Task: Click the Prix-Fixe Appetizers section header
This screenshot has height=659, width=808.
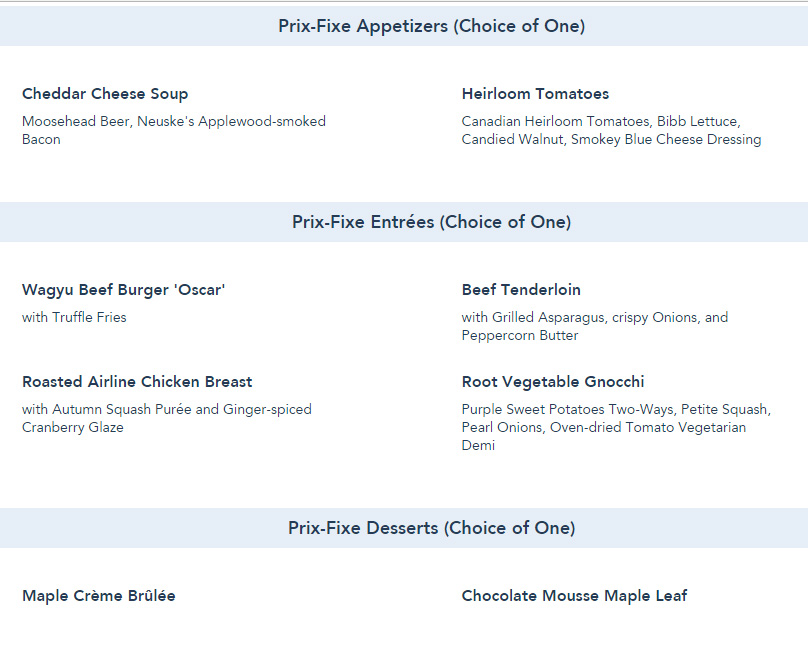Action: 431,26
